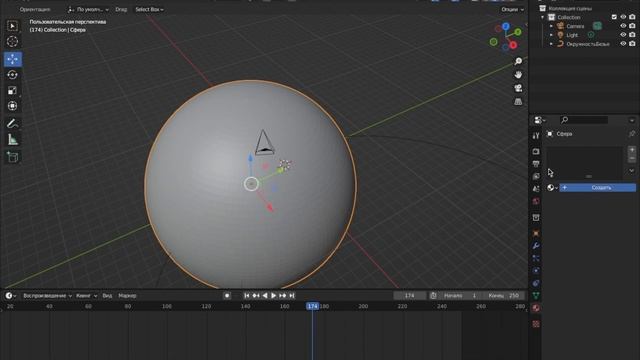This screenshot has height=360, width=640.
Task: Select the Select Box tool in toolbar
Action: pos(12,26)
